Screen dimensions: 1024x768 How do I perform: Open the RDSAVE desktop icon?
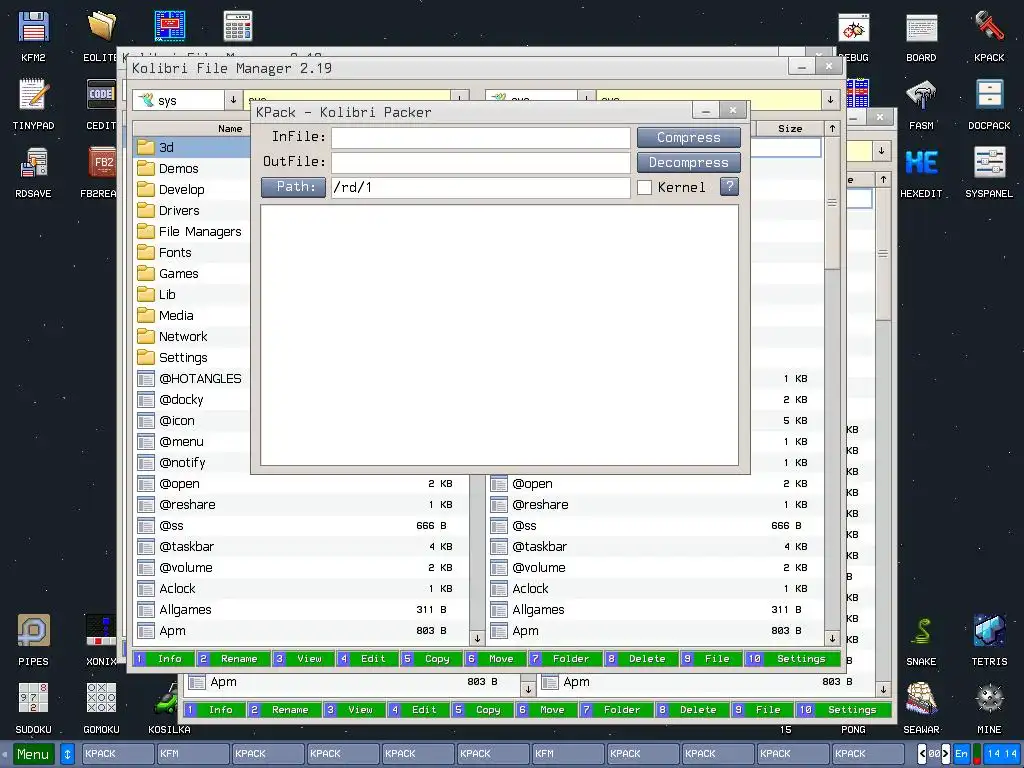(x=33, y=172)
